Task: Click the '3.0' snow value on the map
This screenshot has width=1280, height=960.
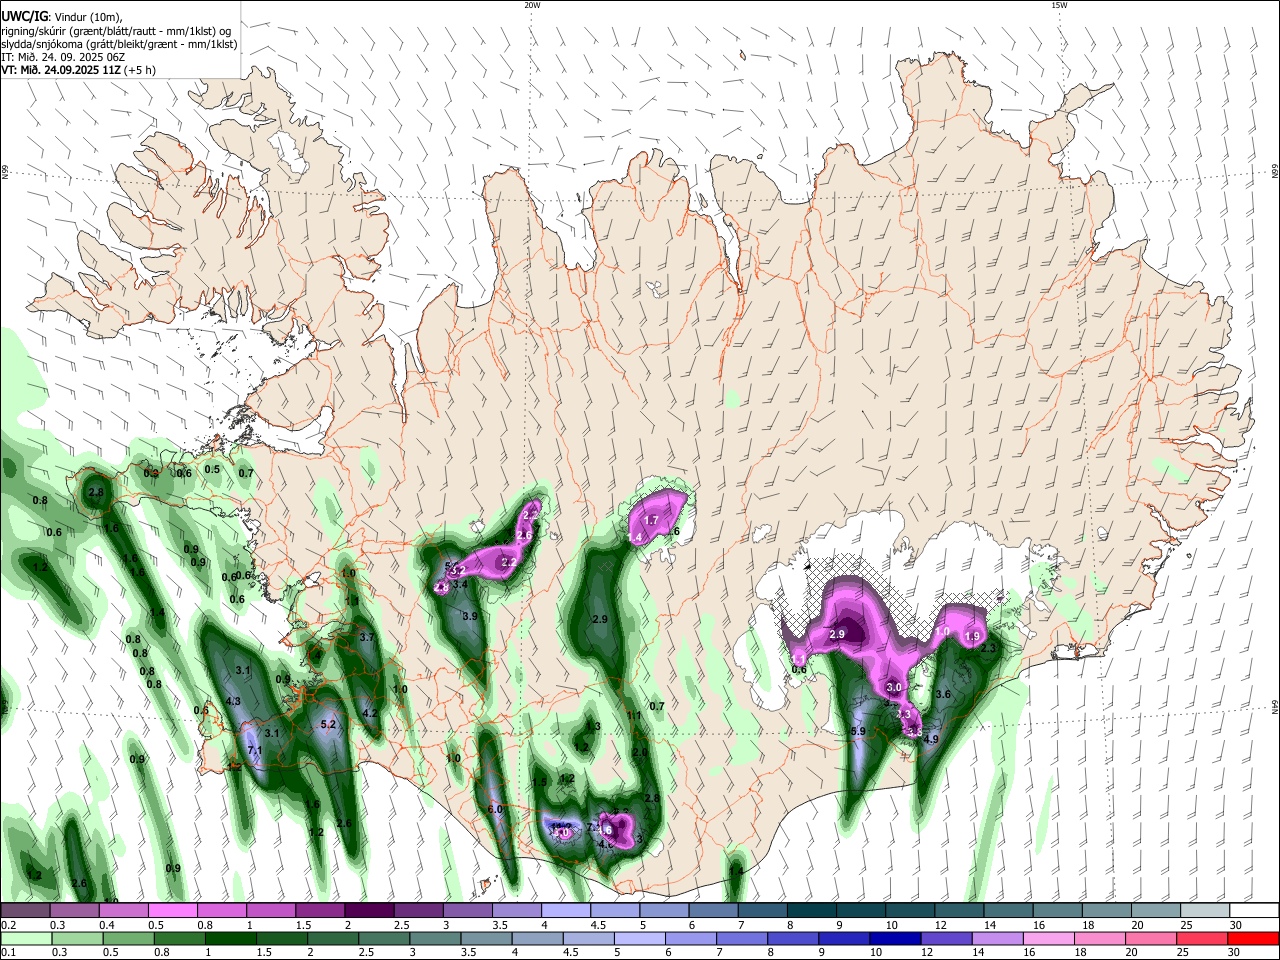Action: (894, 688)
